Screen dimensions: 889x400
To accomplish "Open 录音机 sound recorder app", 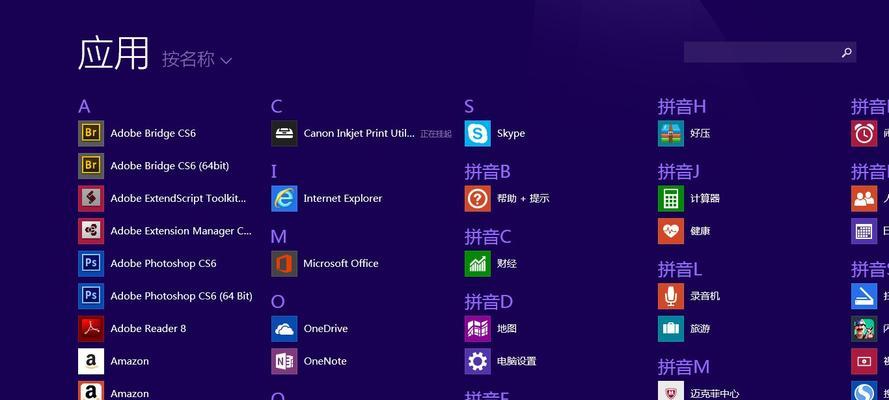I will 689,296.
